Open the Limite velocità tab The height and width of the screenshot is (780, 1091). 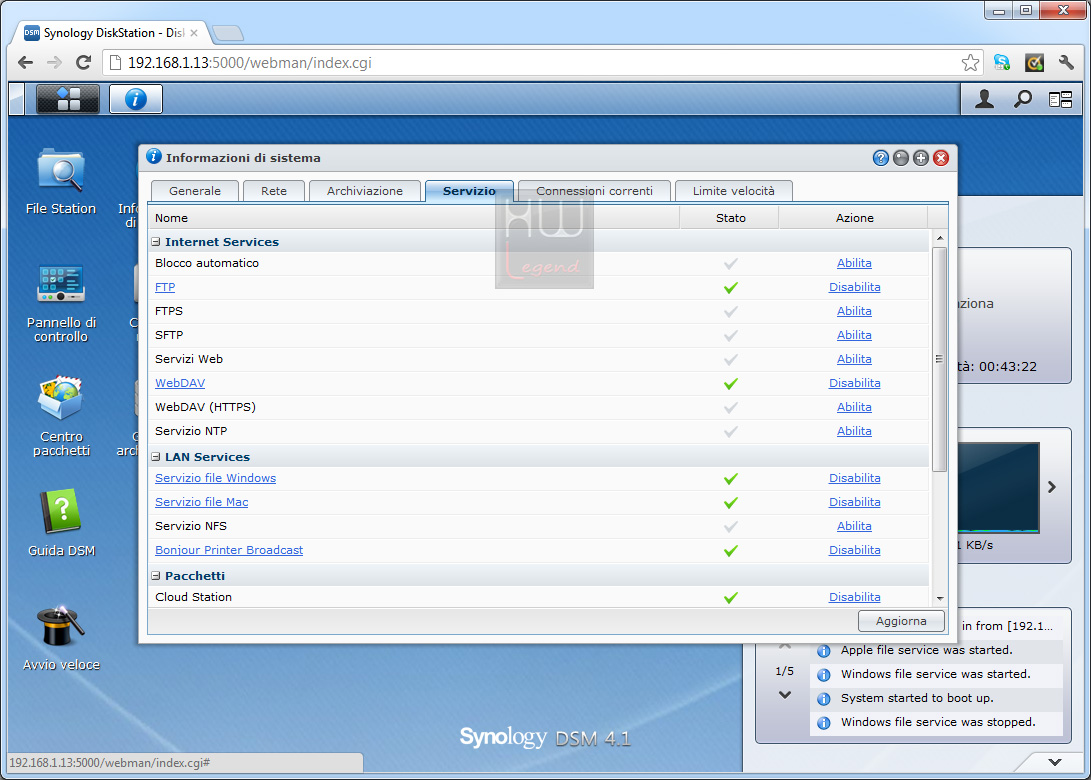[734, 191]
